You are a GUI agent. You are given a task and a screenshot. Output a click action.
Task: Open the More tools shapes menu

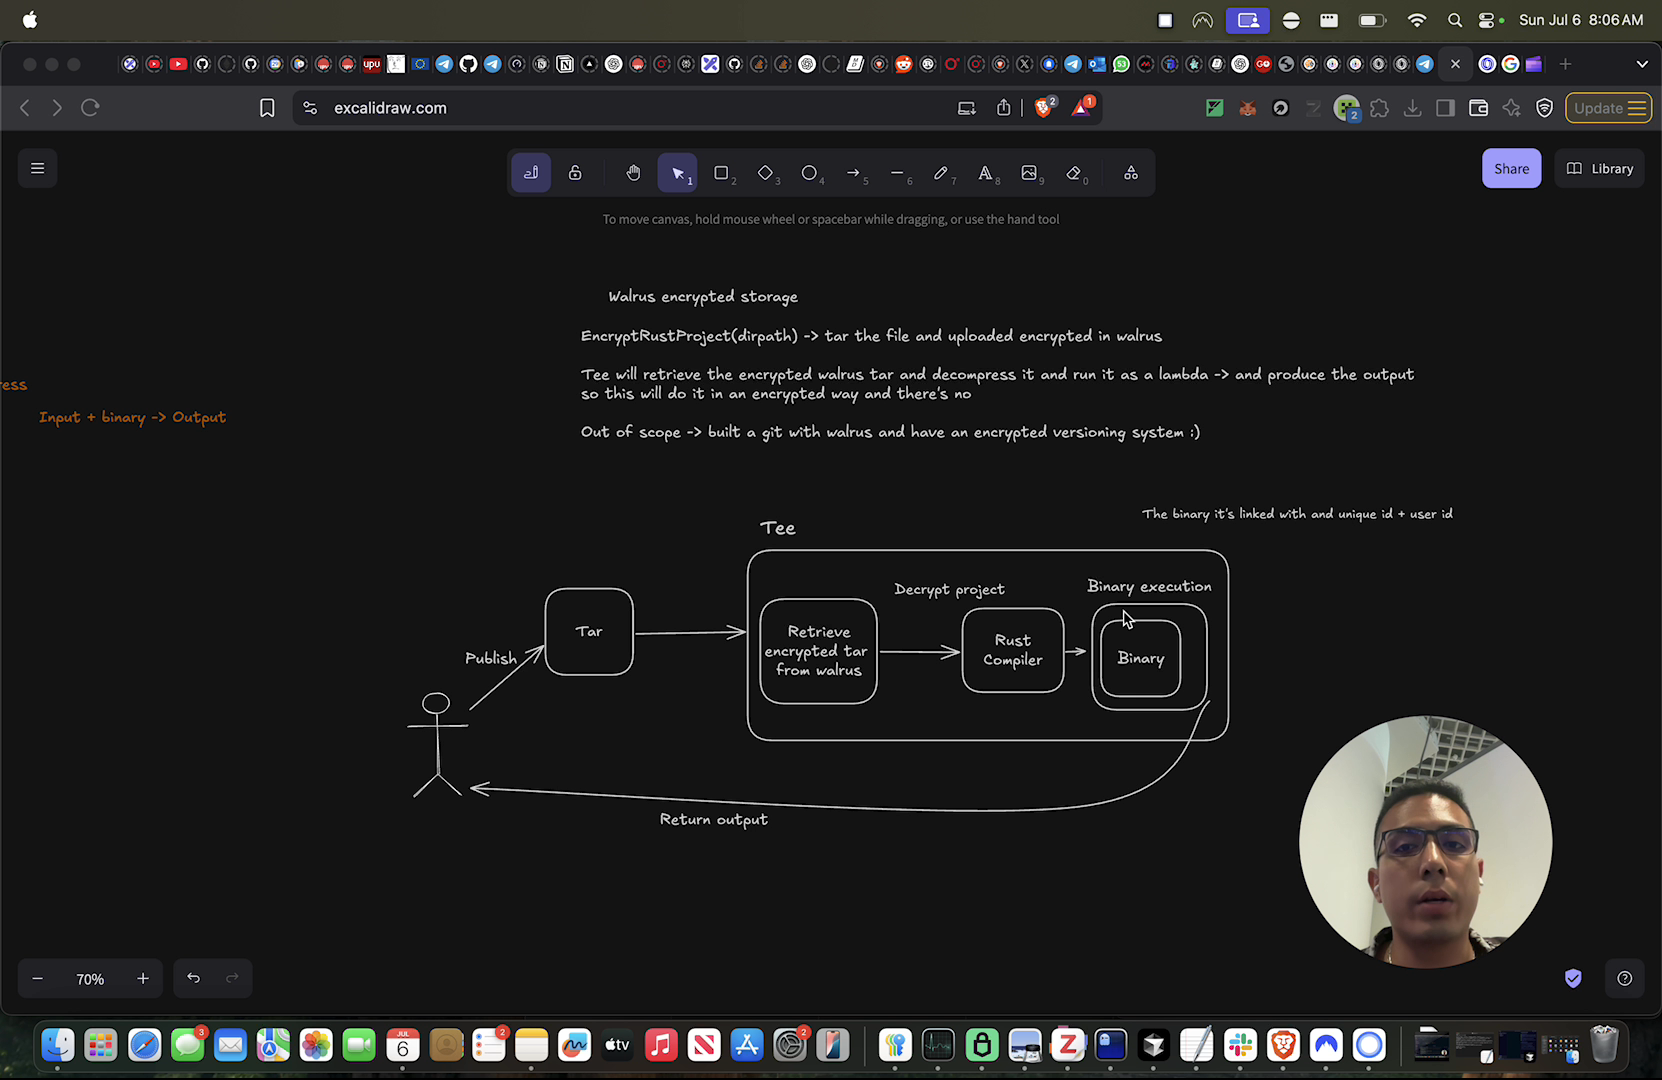tap(1131, 173)
